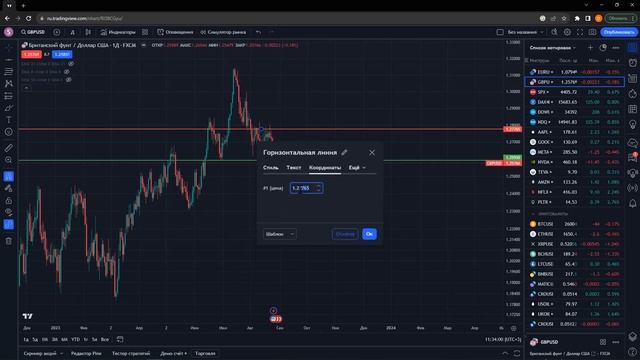This screenshot has height=360, width=640.
Task: Add symbol to compare (plus circle icon)
Action: (x=57, y=32)
